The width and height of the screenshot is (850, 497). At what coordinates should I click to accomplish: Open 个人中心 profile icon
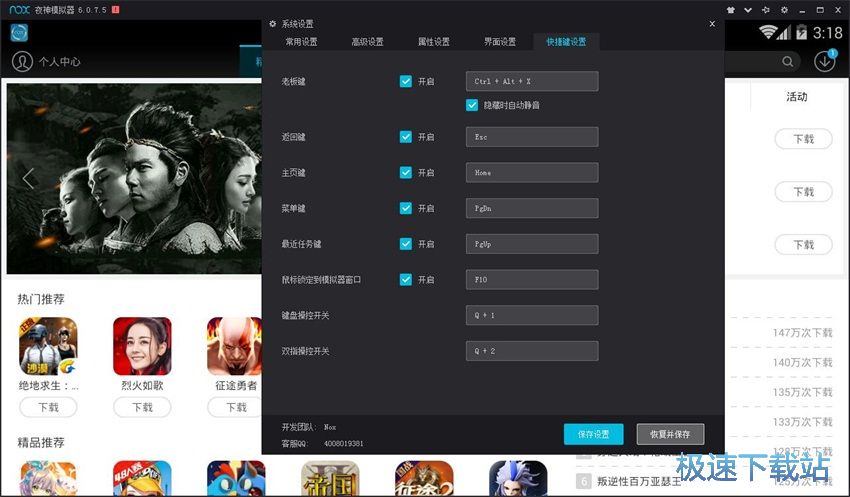click(22, 61)
